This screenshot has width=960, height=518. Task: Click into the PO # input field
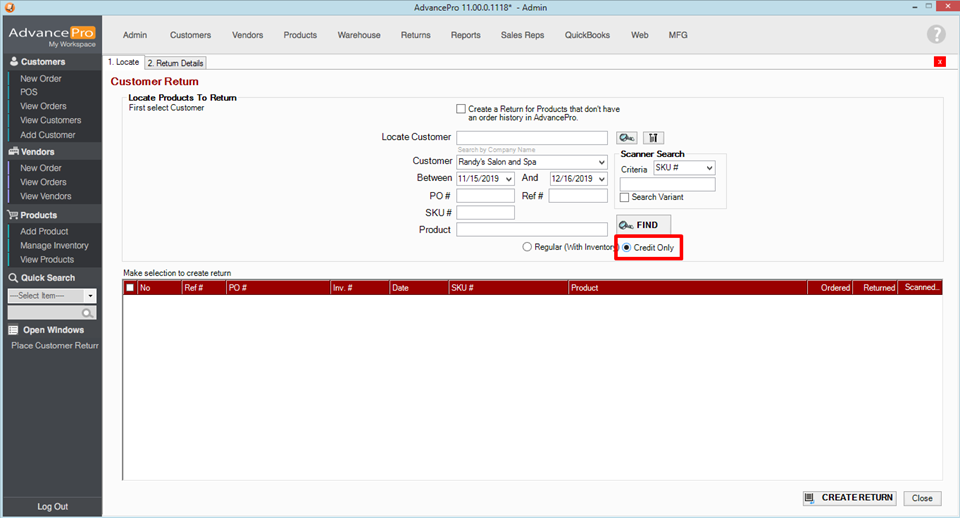click(485, 196)
